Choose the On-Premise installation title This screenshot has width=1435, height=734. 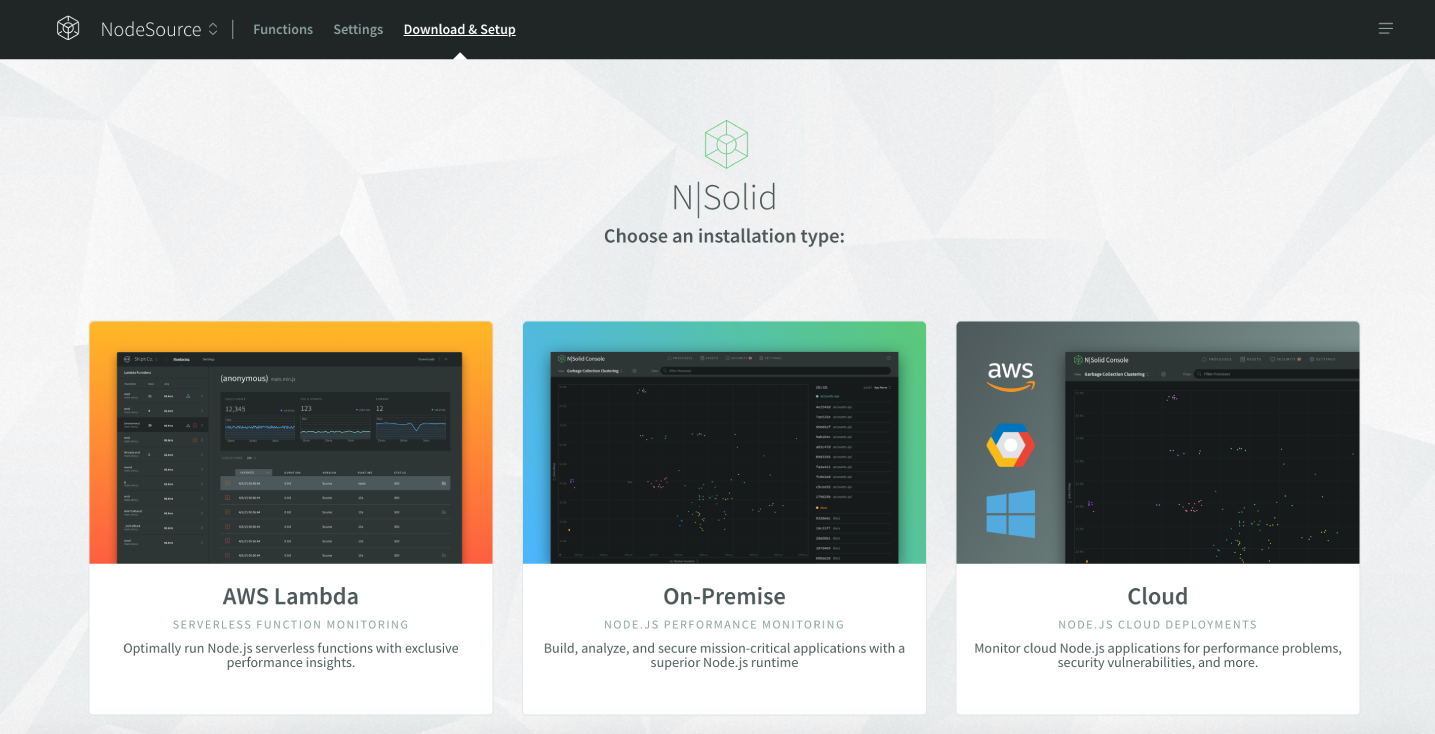(x=724, y=596)
